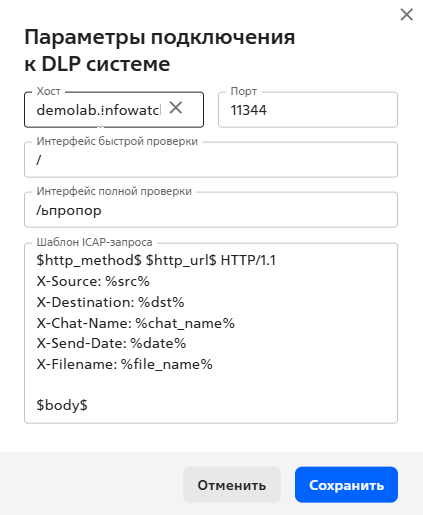Place cursor on $body$ line
This screenshot has width=423, height=515.
point(62,405)
